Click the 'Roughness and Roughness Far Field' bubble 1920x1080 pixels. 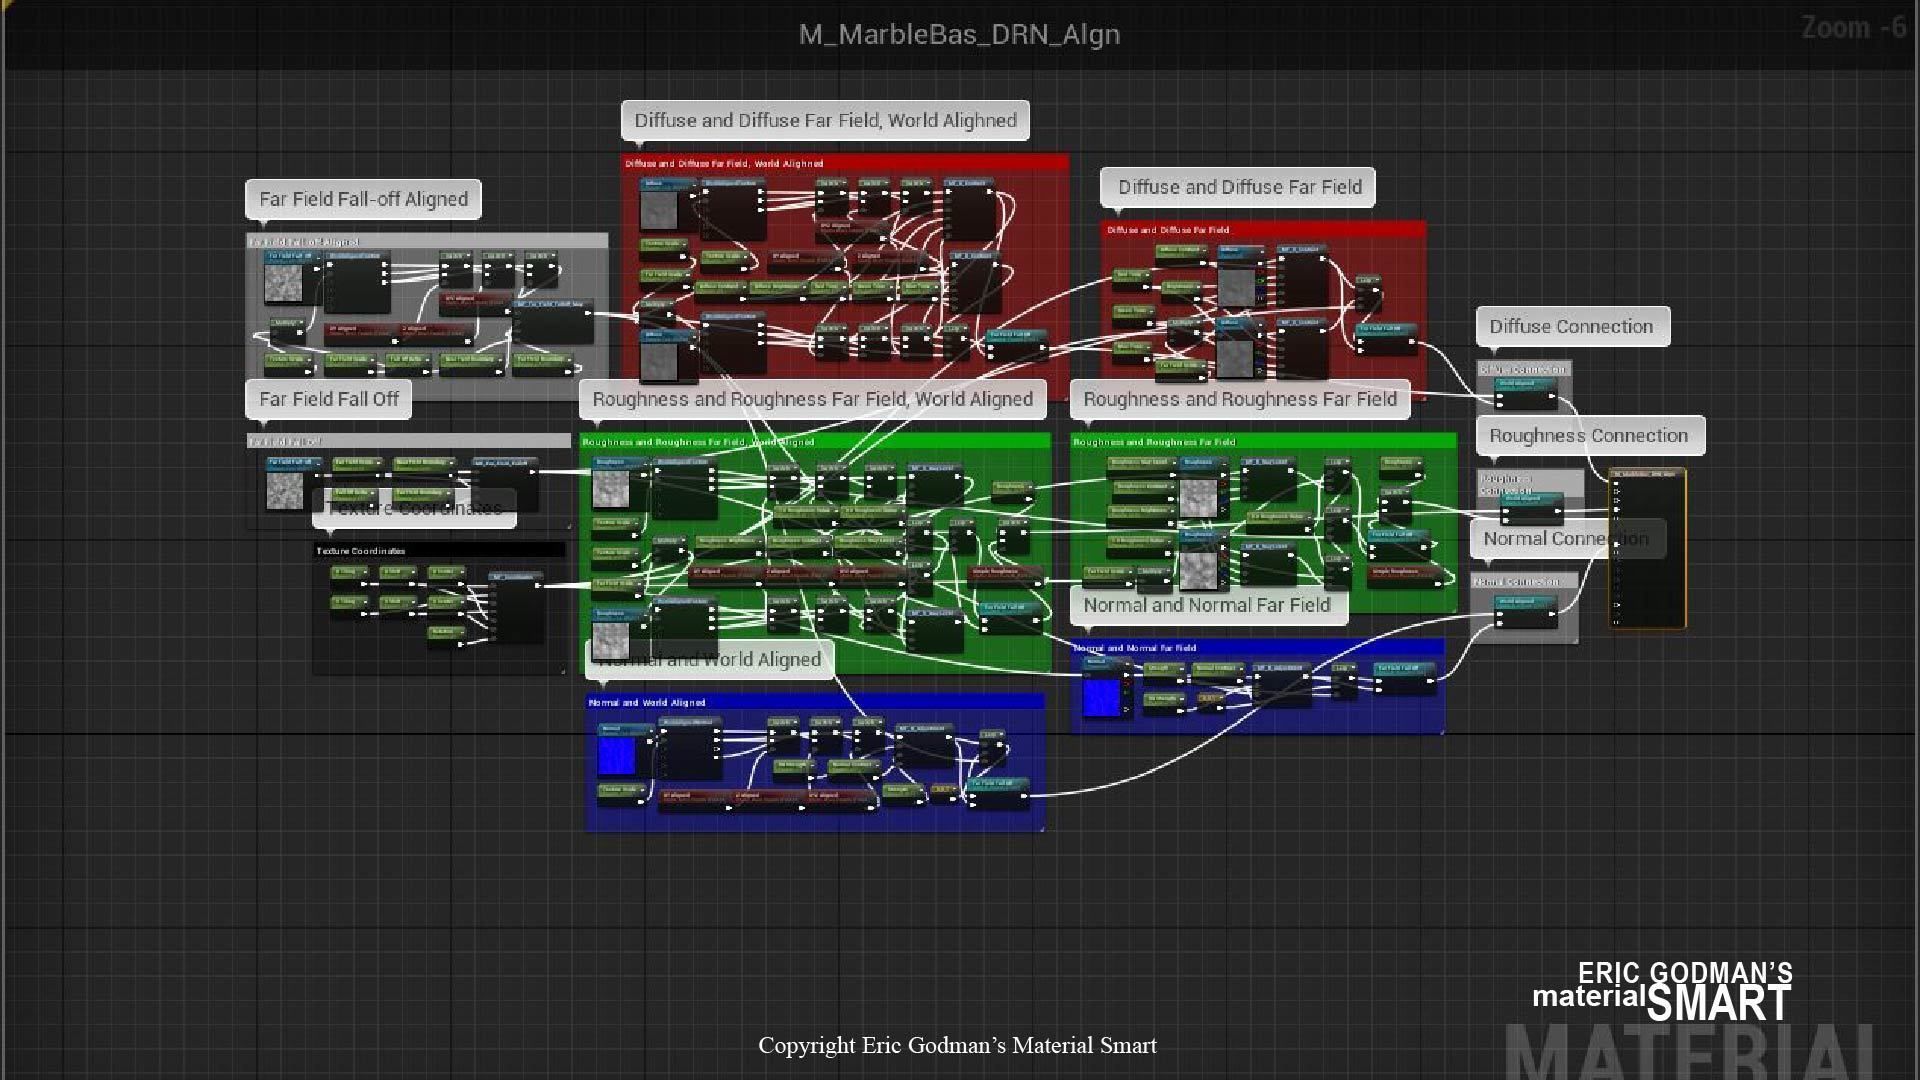[x=1239, y=399]
